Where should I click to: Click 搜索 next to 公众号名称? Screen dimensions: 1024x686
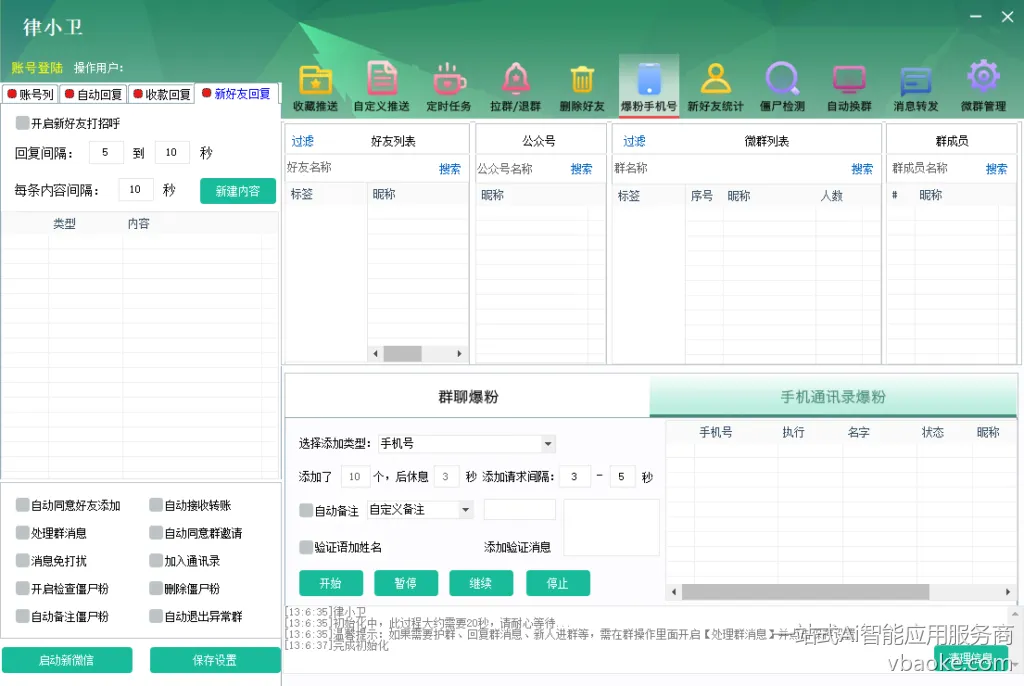pyautogui.click(x=582, y=169)
